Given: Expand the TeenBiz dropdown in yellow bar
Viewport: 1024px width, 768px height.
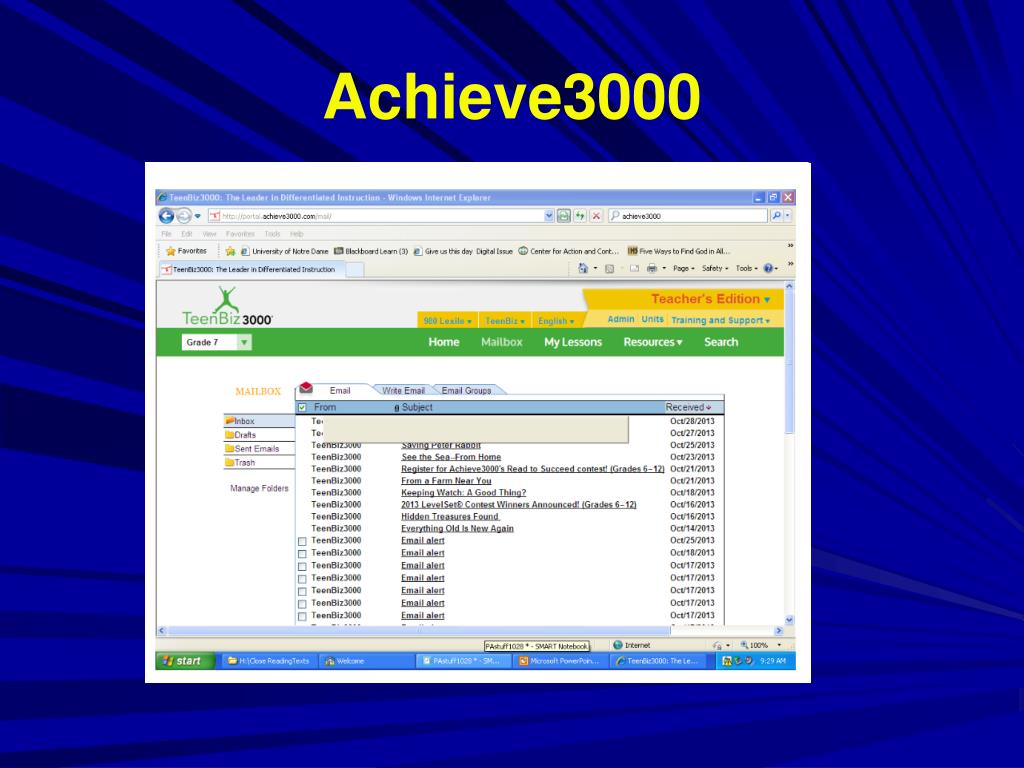Looking at the screenshot, I should coord(505,321).
